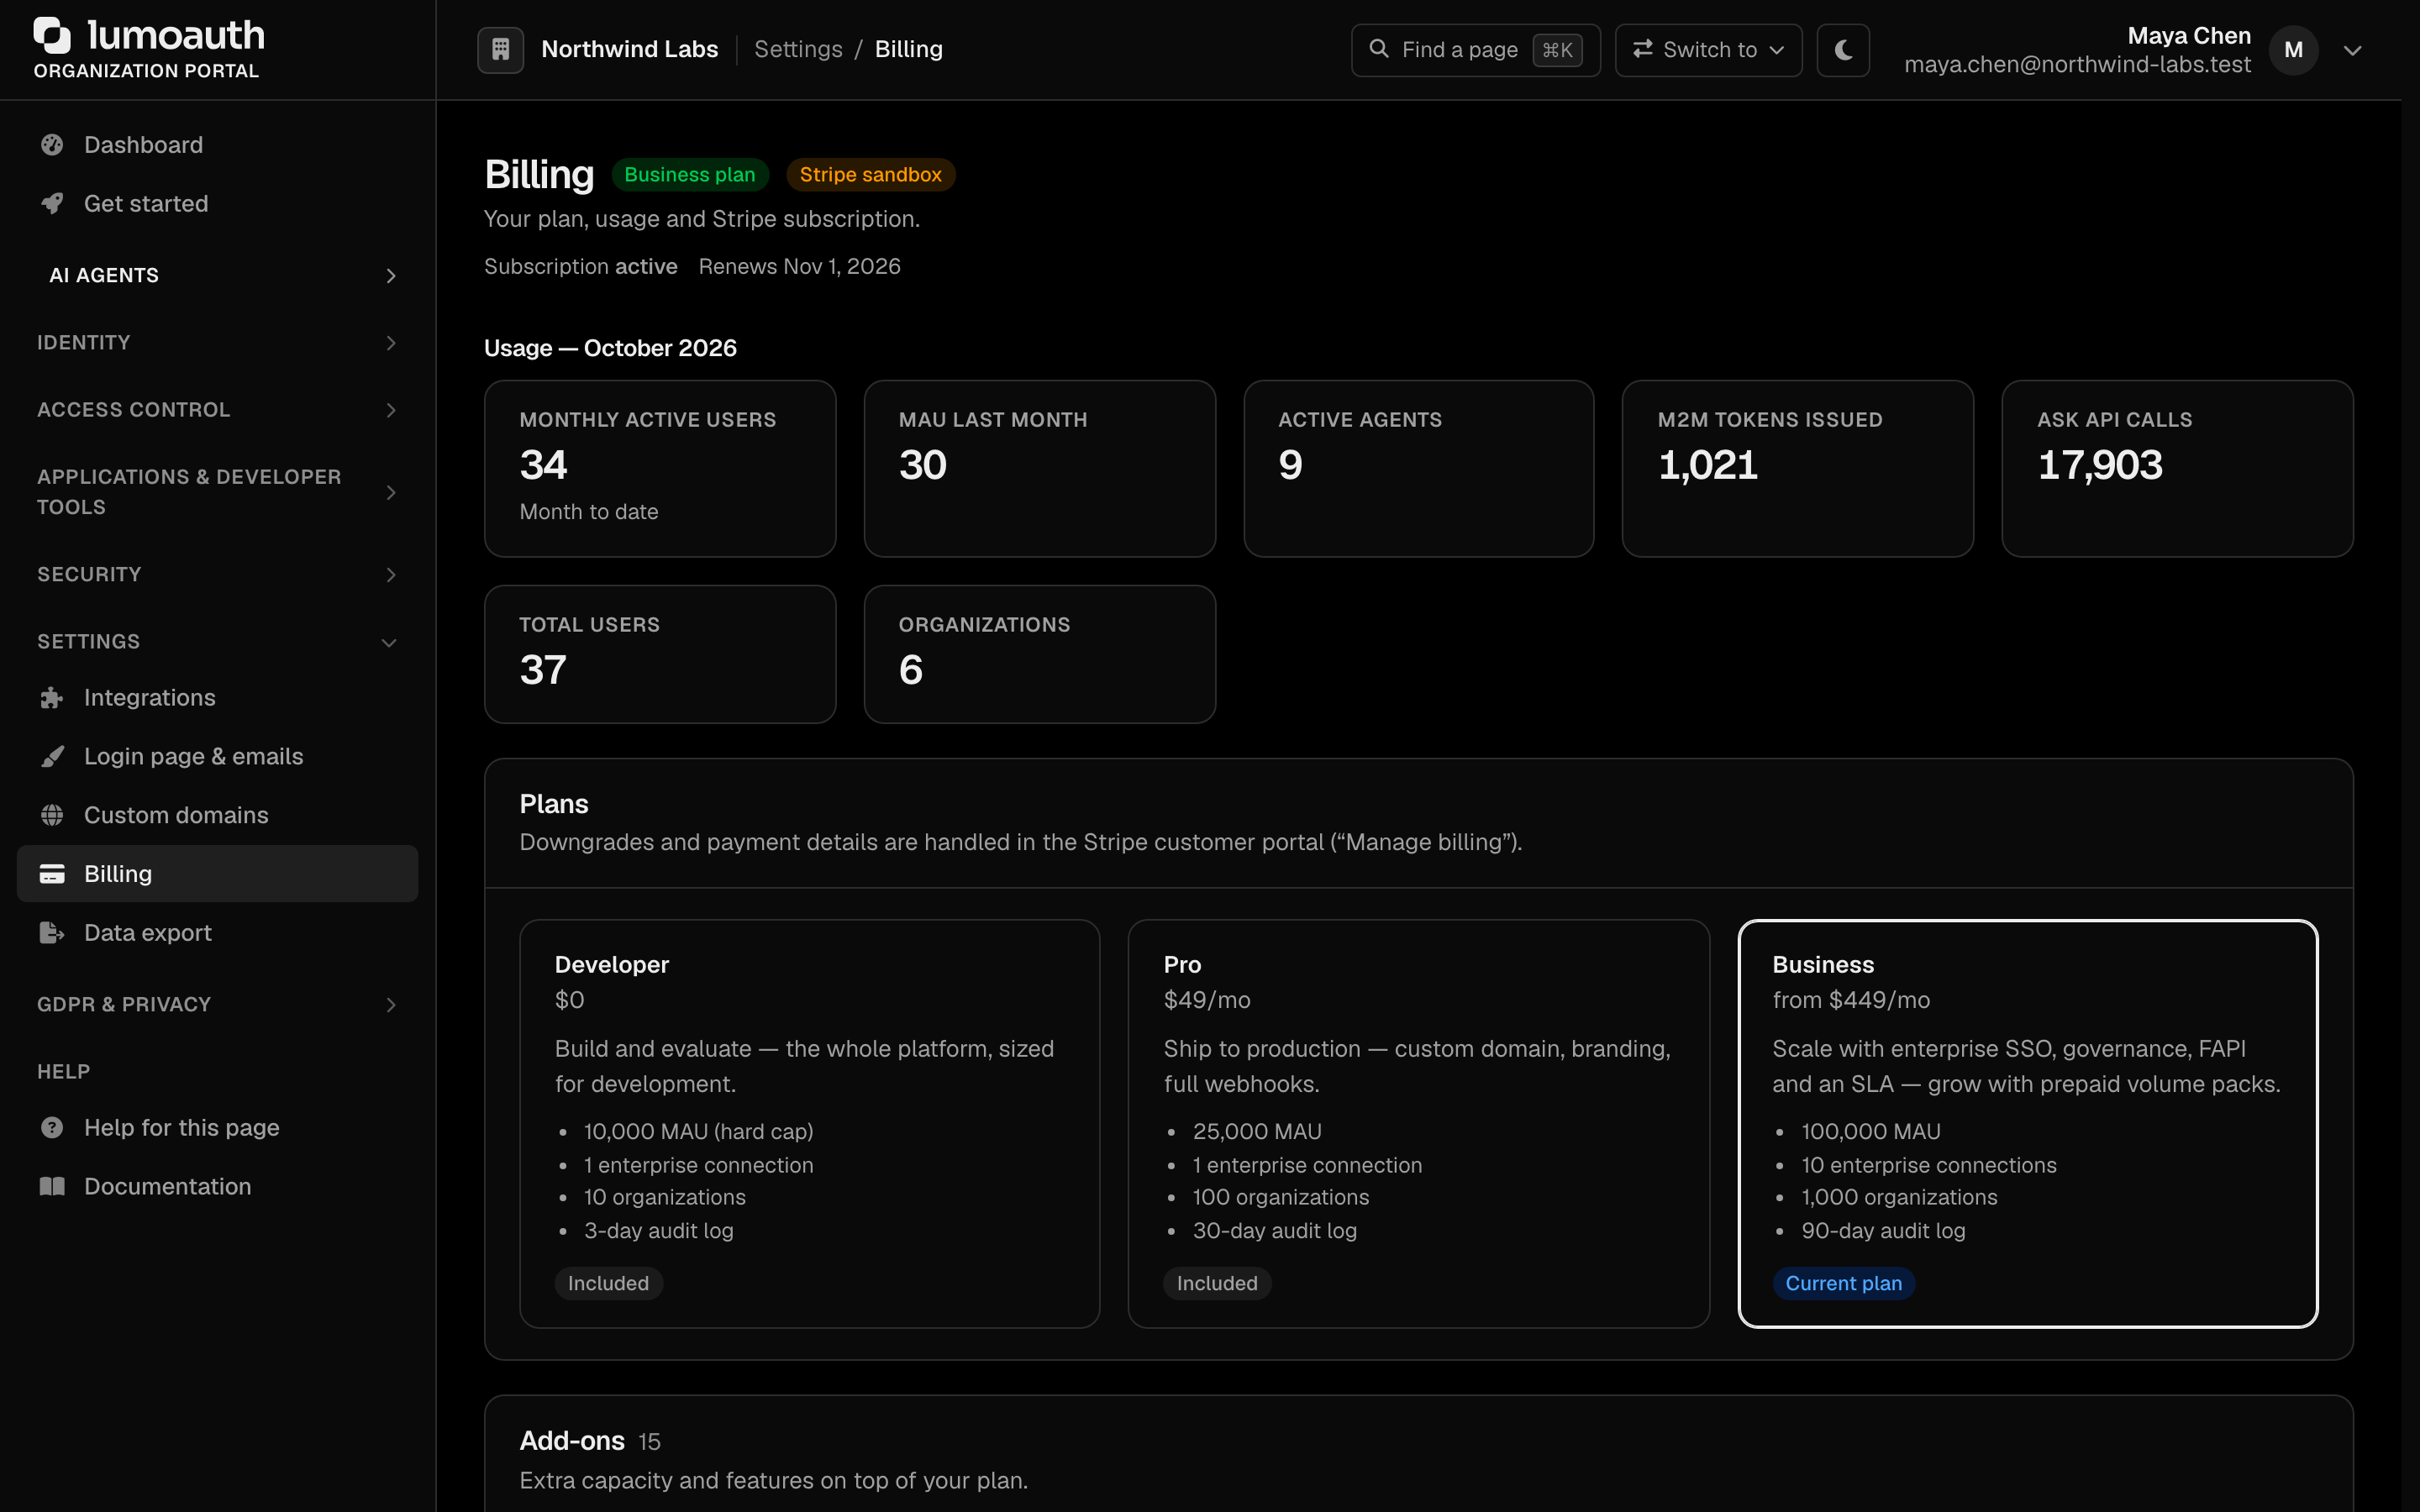This screenshot has width=2420, height=1512.
Task: Click the Maya Chen avatar
Action: click(2294, 50)
